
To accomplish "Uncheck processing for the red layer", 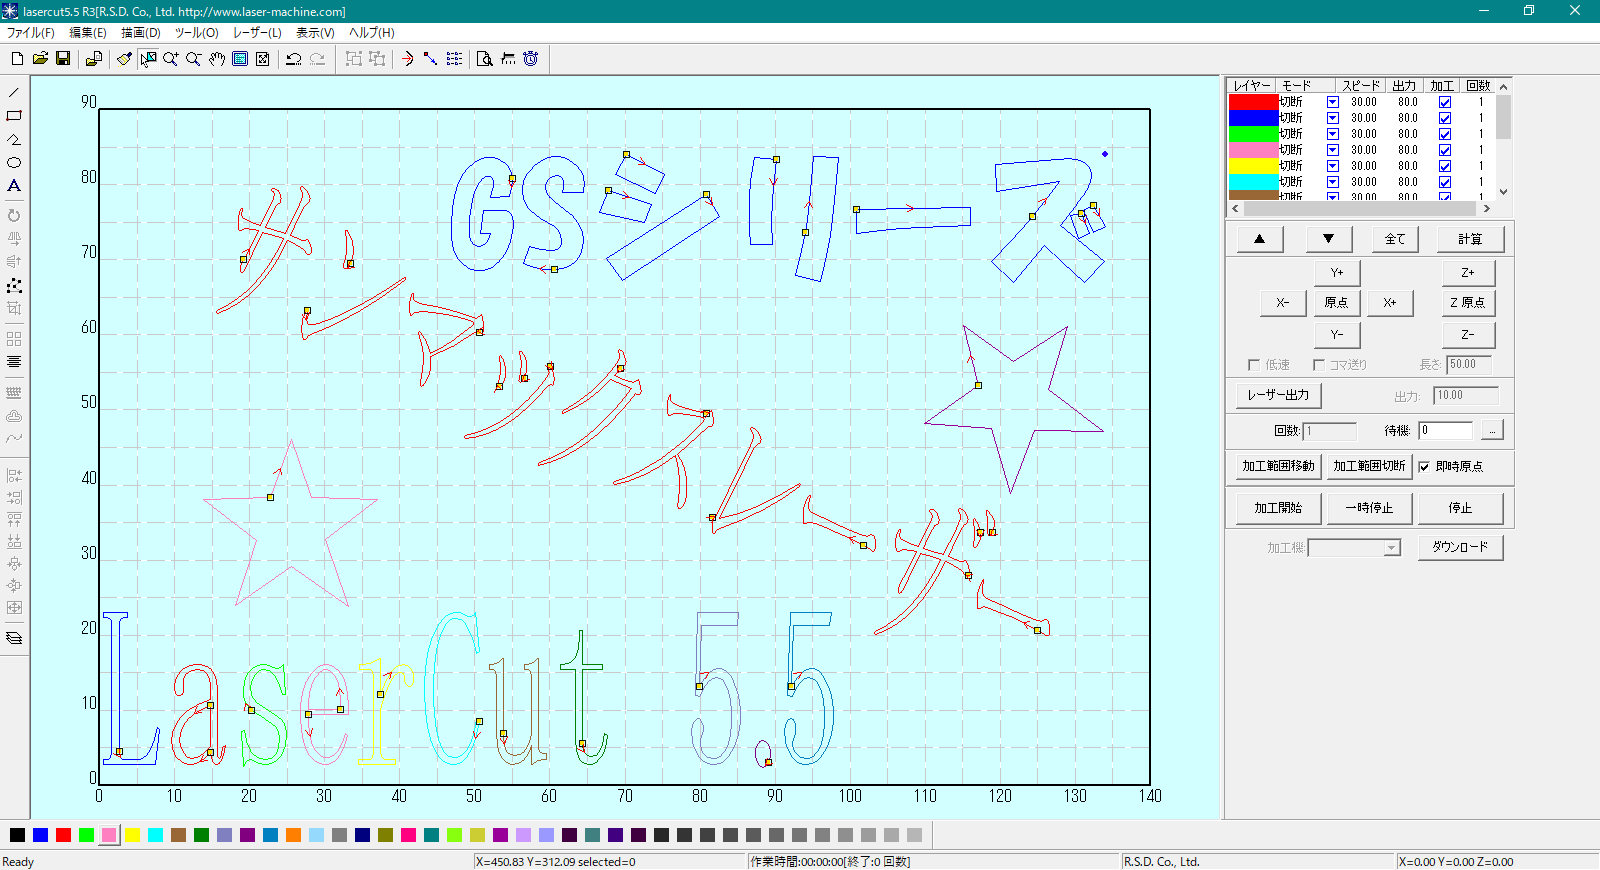I will pos(1445,102).
